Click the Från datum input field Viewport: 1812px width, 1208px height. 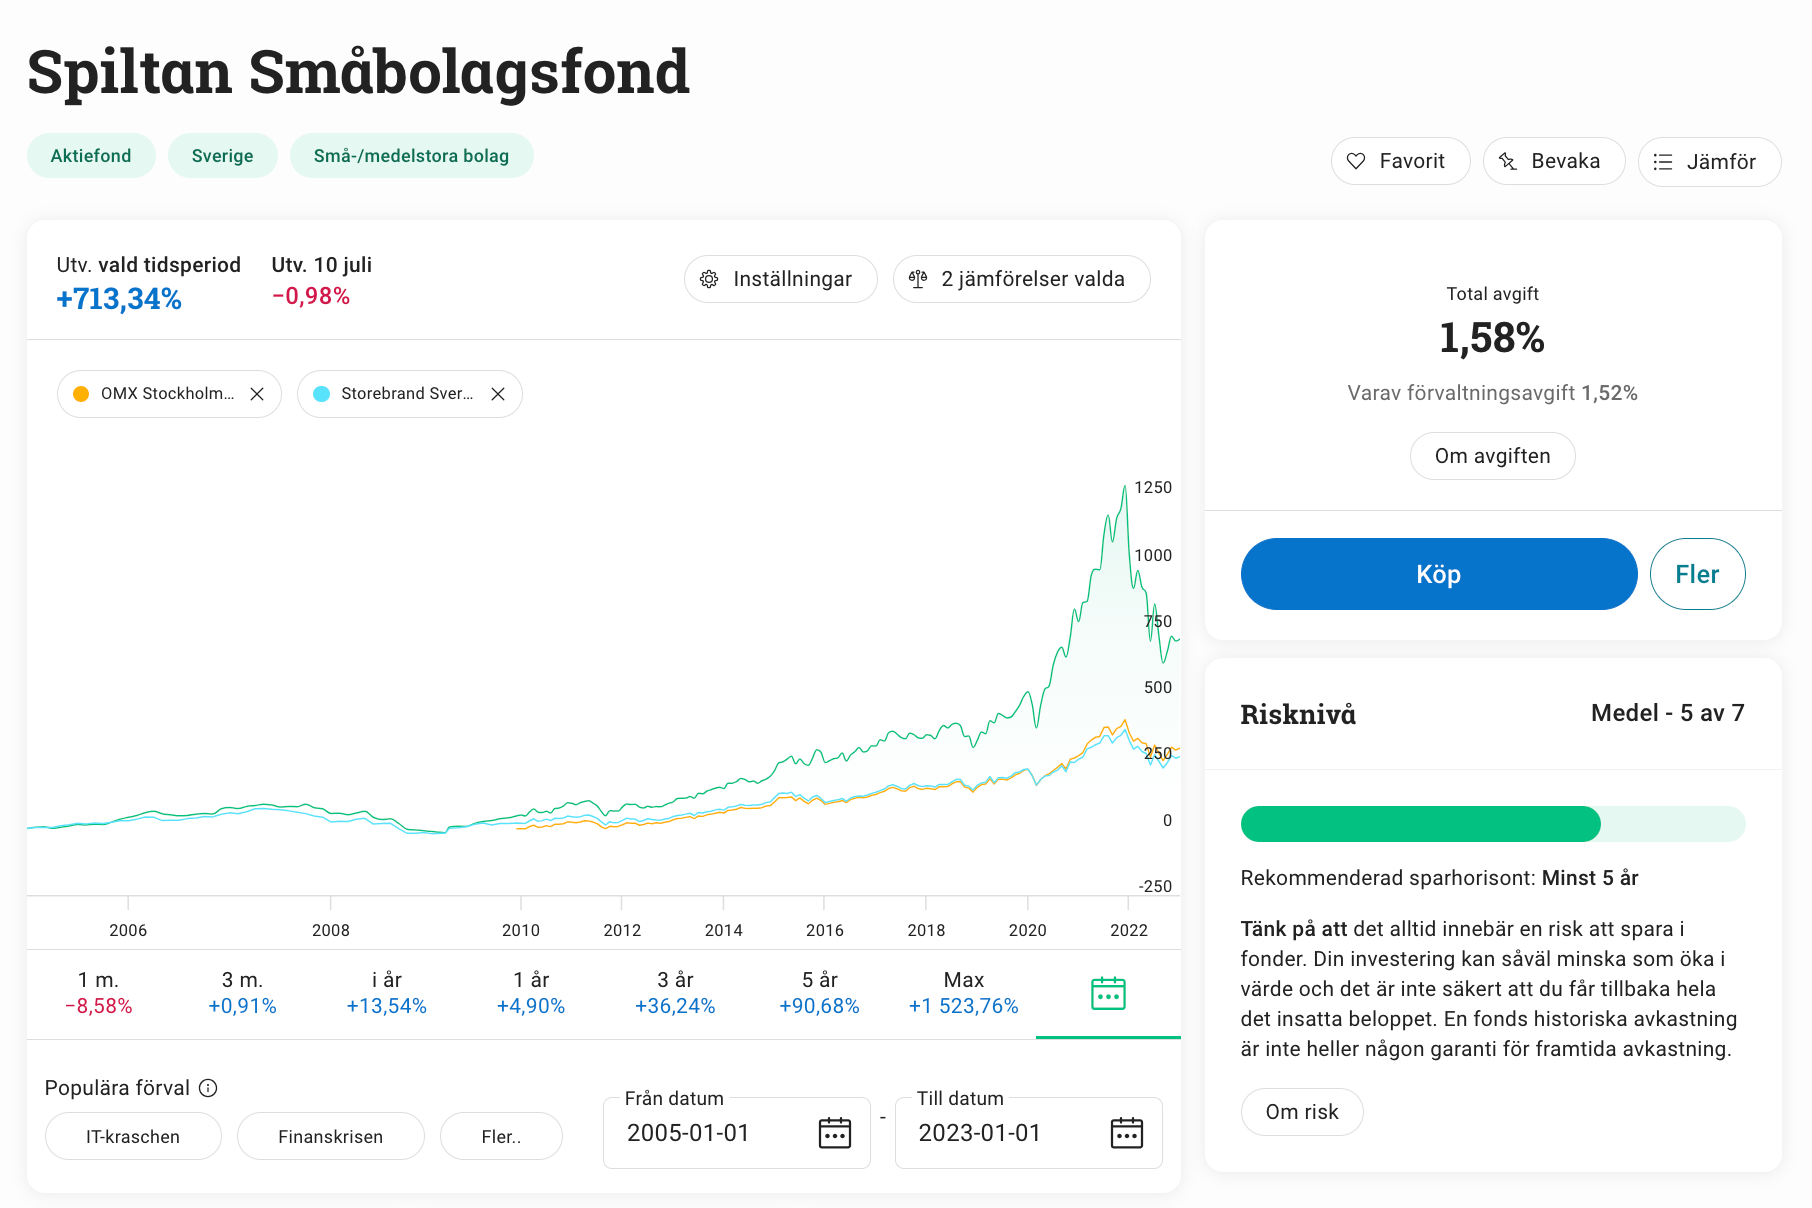click(737, 1133)
